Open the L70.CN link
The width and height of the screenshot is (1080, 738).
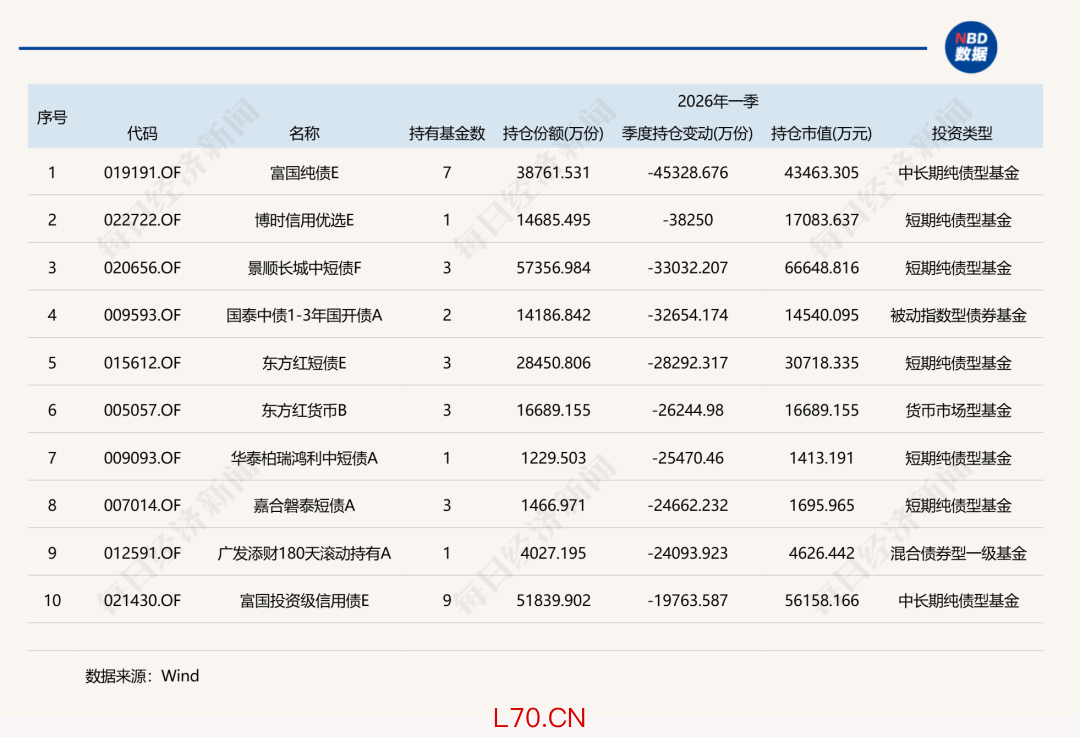click(x=539, y=717)
